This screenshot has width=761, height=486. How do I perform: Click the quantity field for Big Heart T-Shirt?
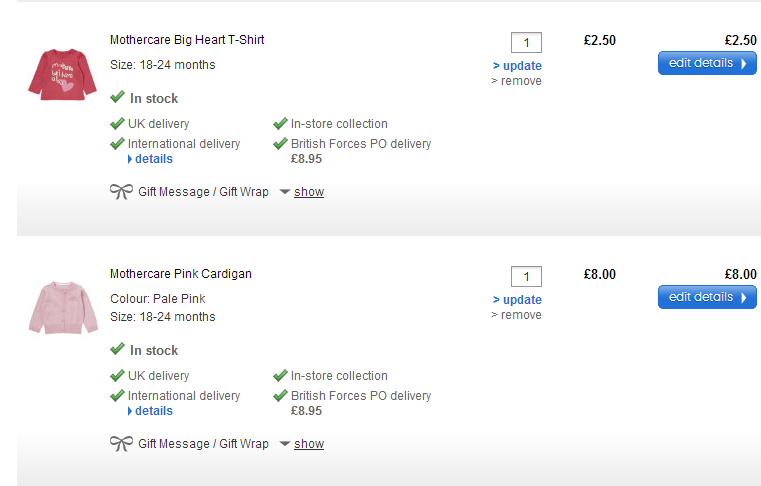click(526, 42)
